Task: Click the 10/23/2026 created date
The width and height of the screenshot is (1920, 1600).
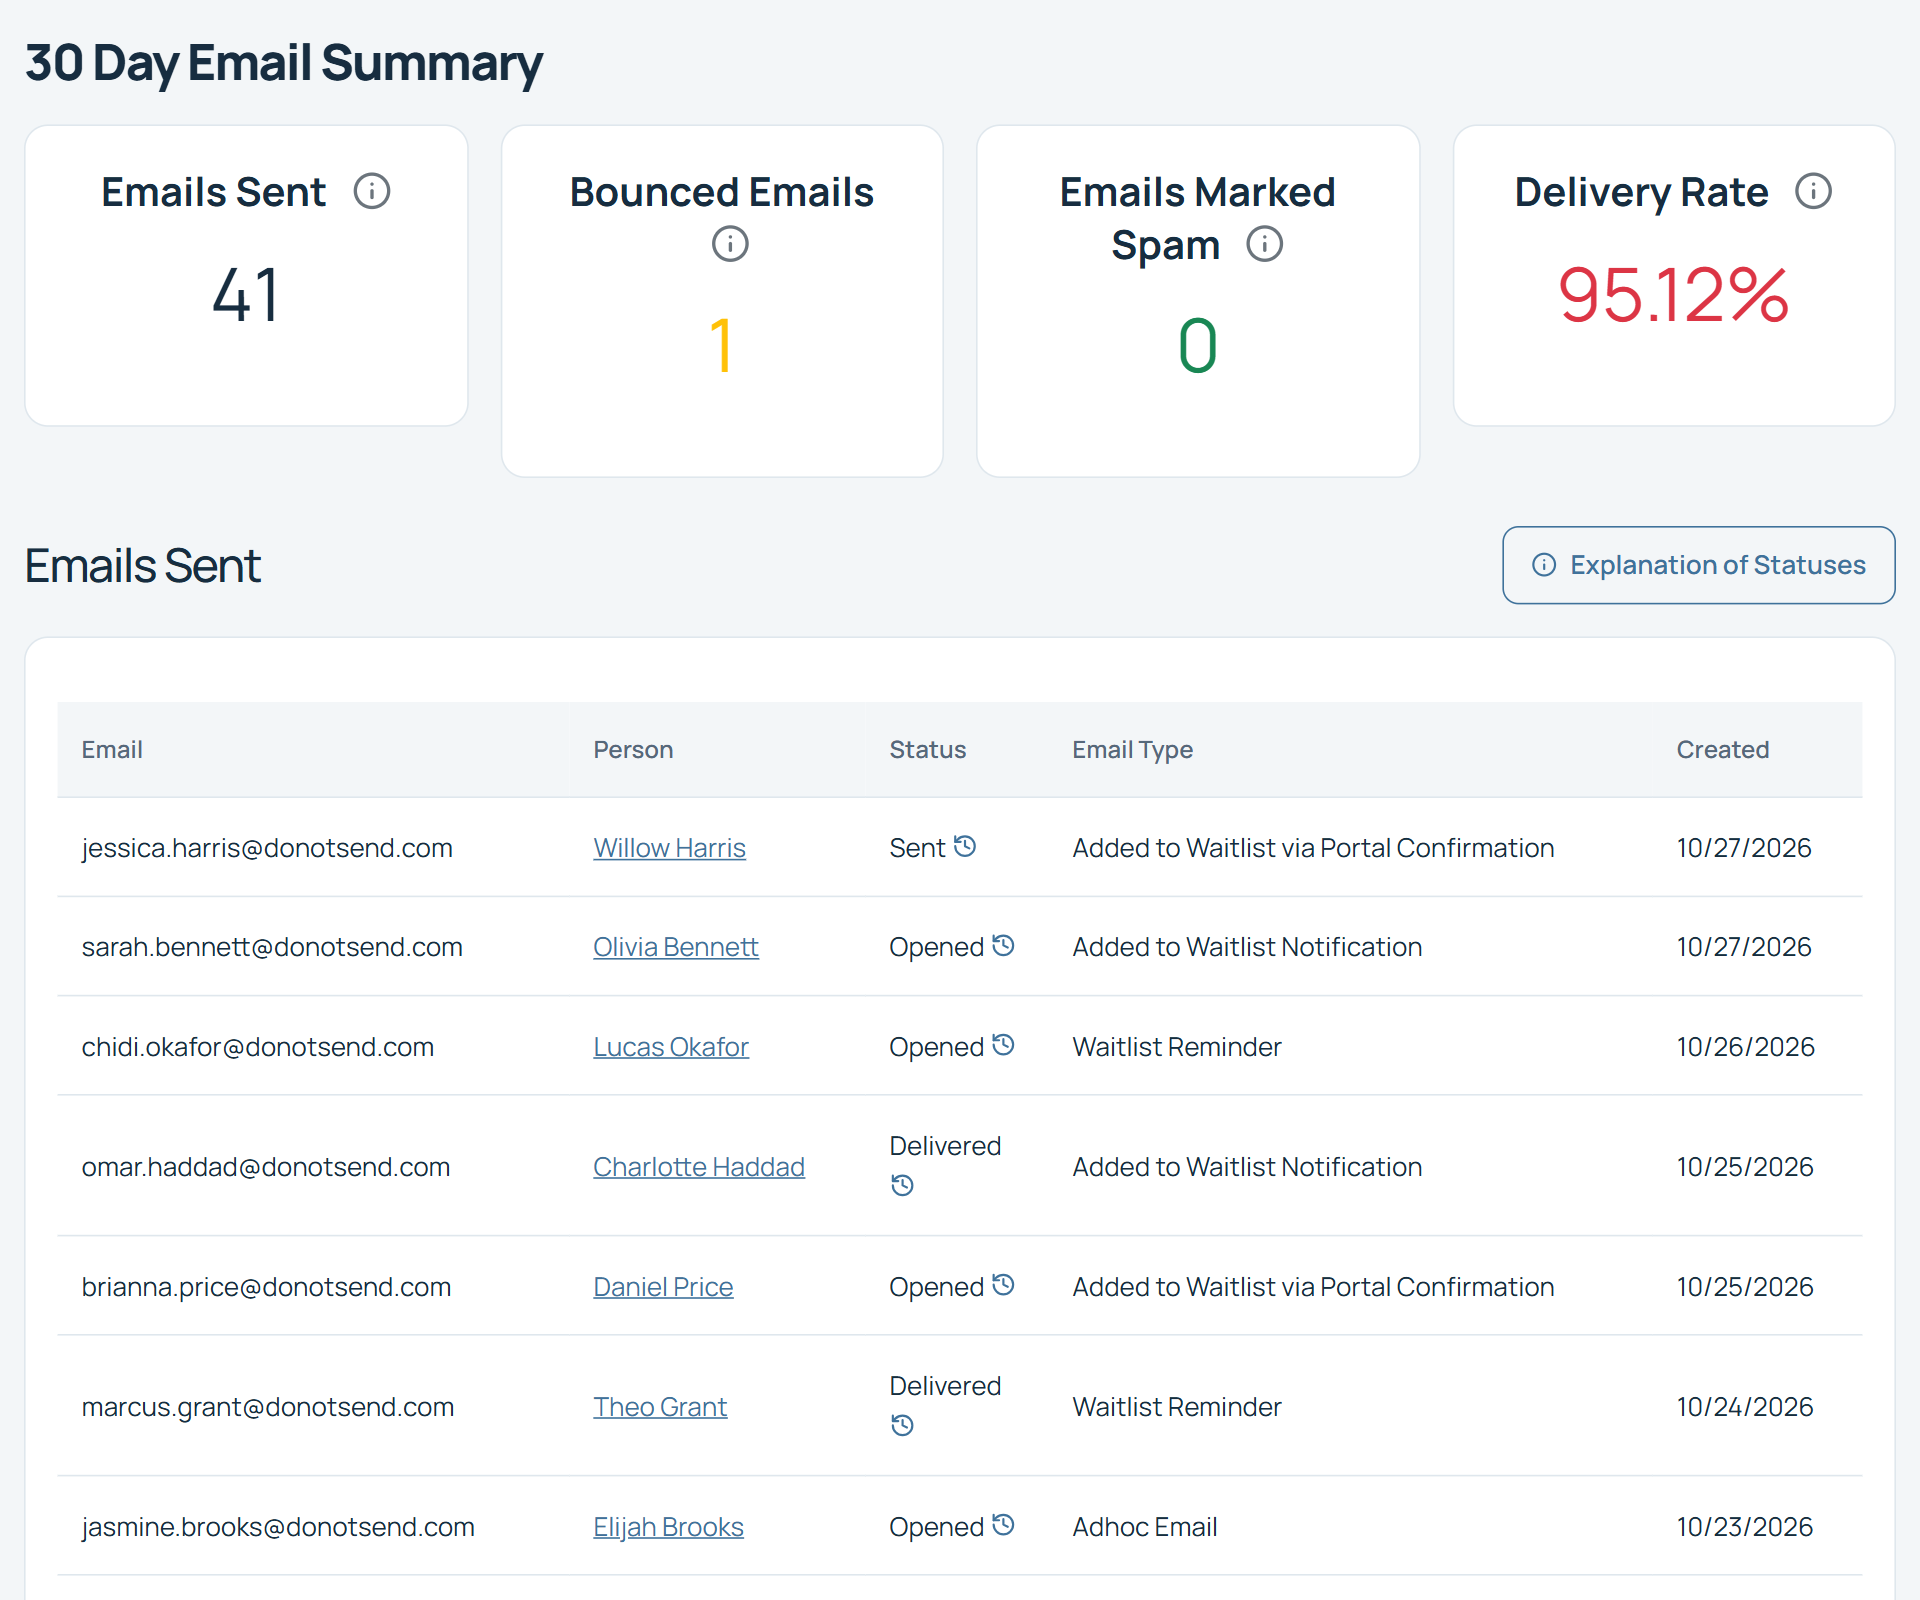Action: click(1745, 1527)
